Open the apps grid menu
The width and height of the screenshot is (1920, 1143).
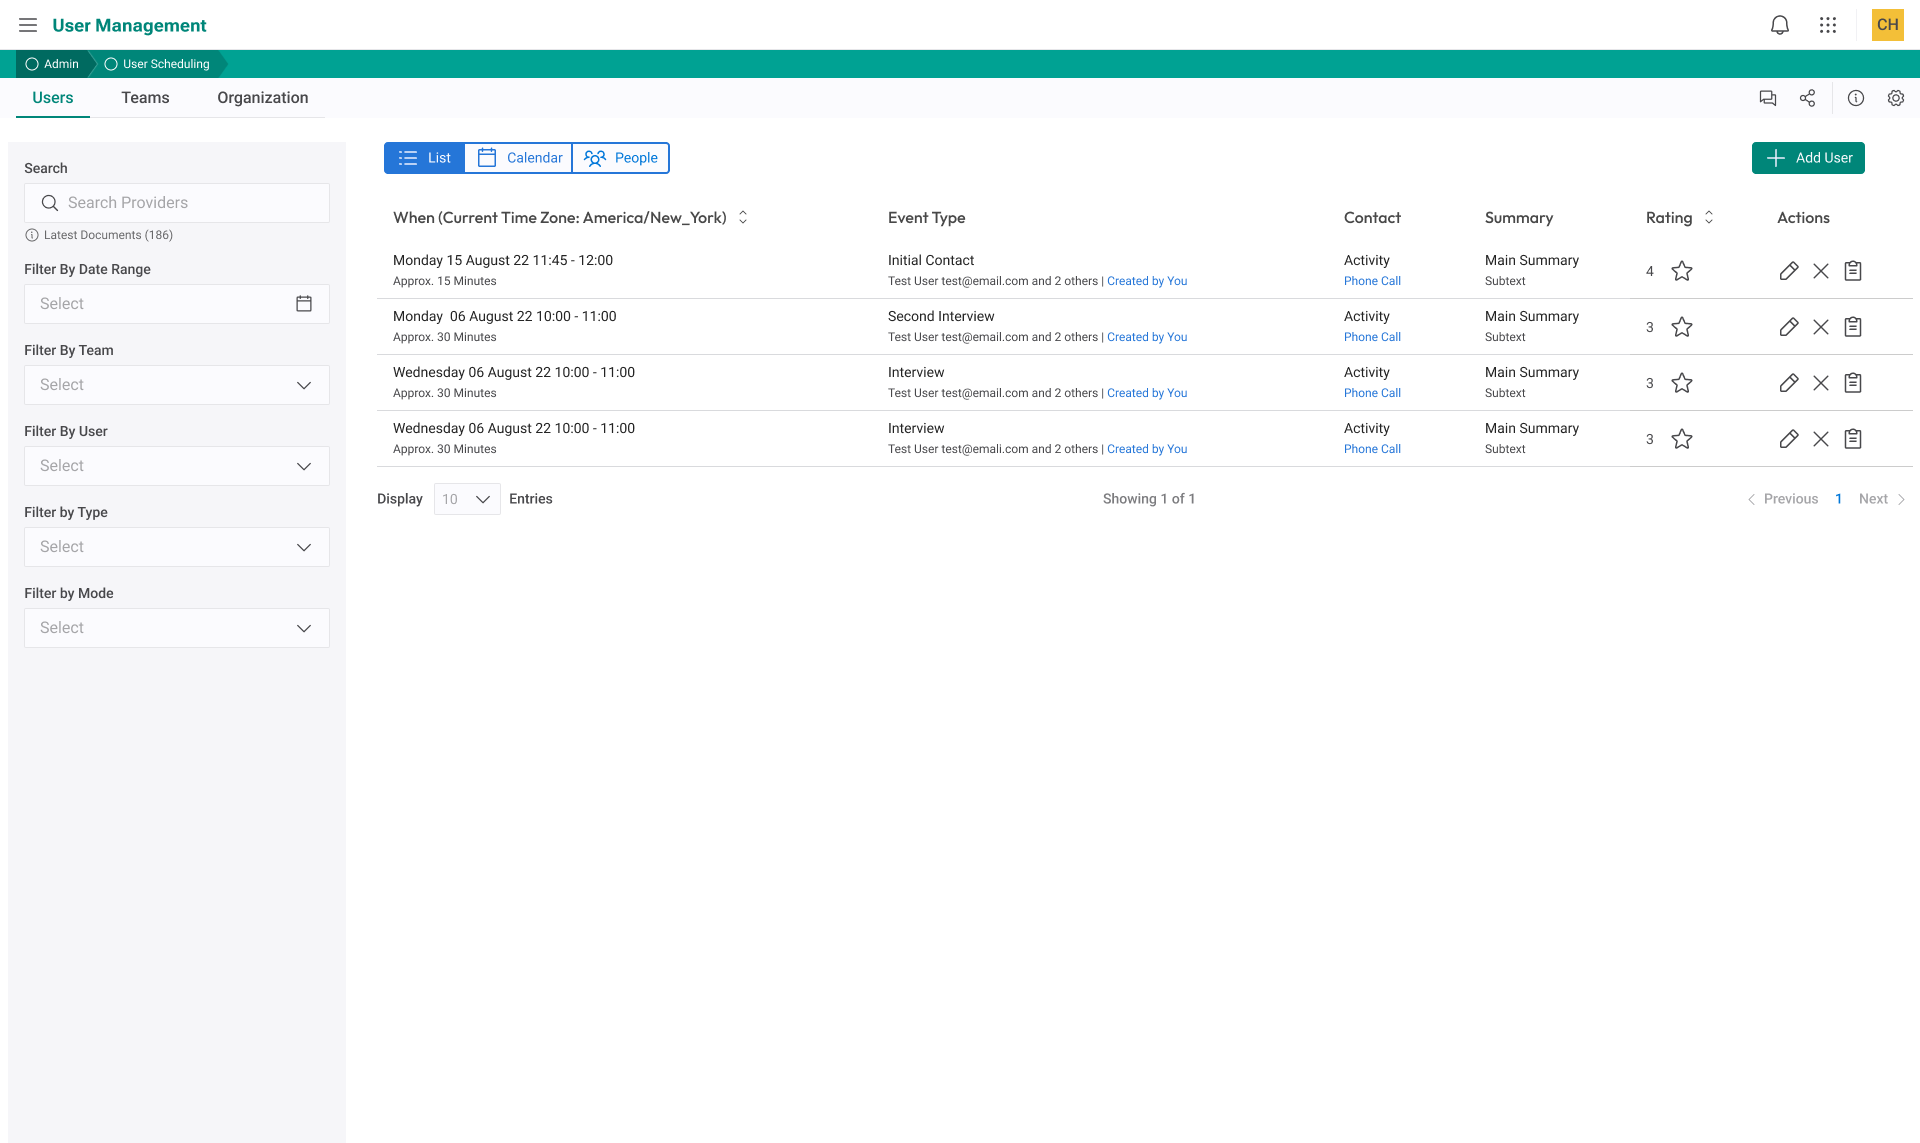coord(1827,25)
